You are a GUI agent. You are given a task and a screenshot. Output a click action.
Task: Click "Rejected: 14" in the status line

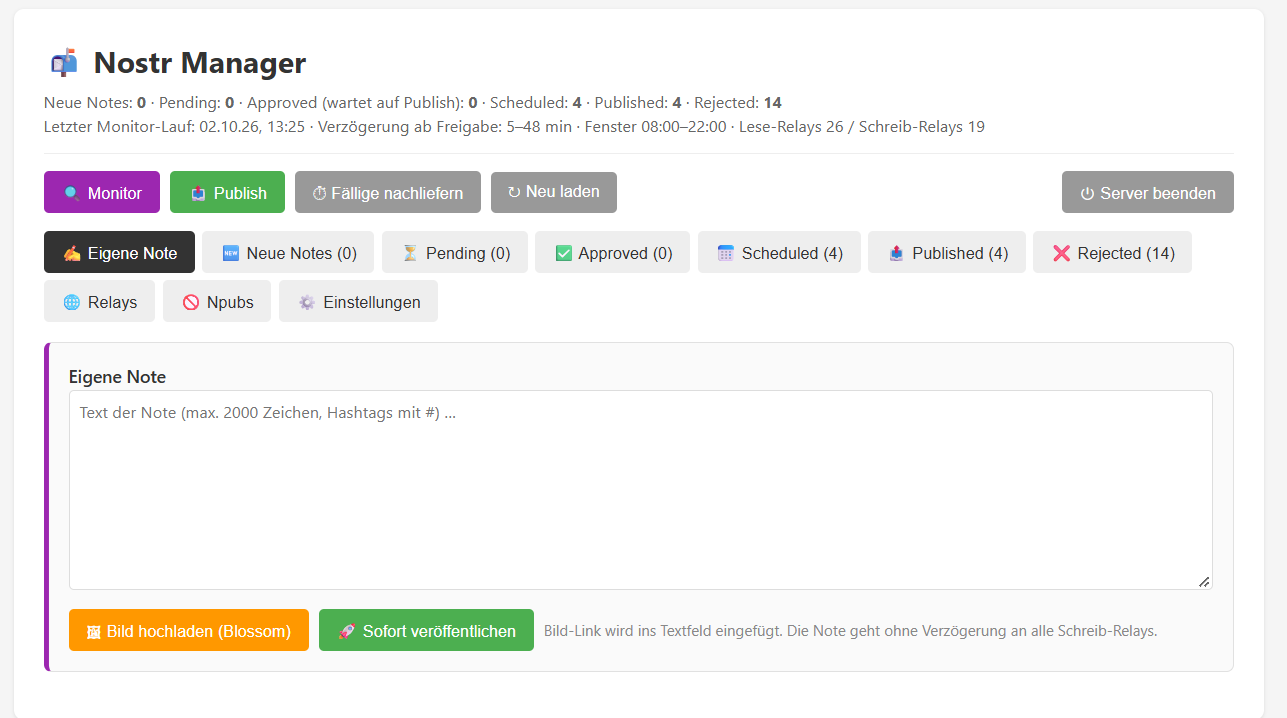click(738, 103)
